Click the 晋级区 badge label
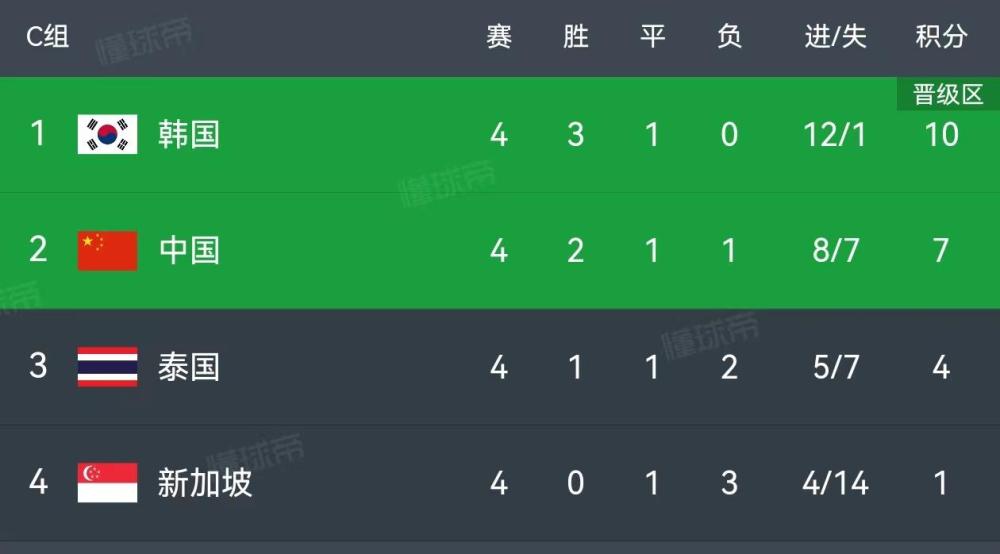Viewport: 1000px width, 554px height. coord(948,94)
